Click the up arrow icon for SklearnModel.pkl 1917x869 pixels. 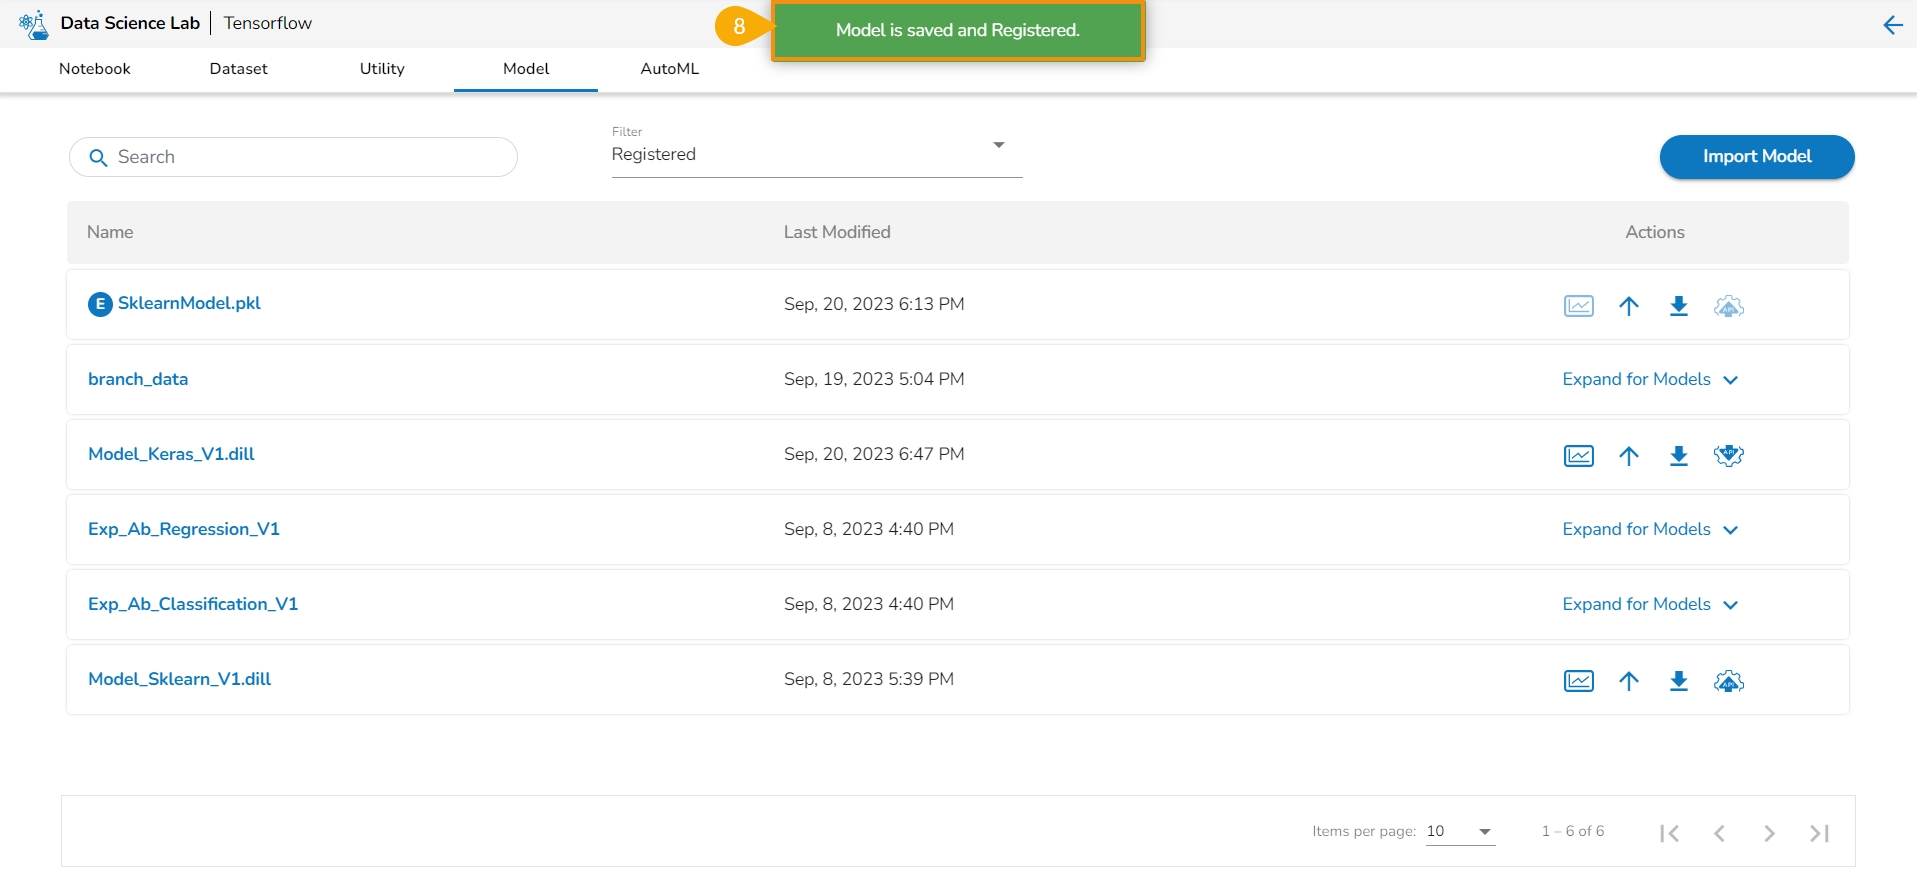pos(1628,306)
